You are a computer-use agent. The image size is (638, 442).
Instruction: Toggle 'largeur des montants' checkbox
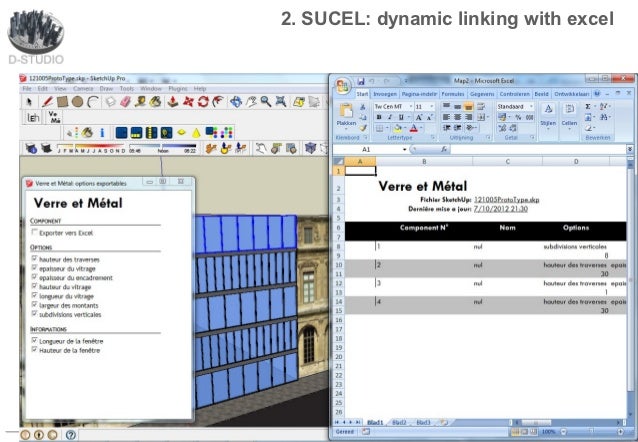point(35,305)
